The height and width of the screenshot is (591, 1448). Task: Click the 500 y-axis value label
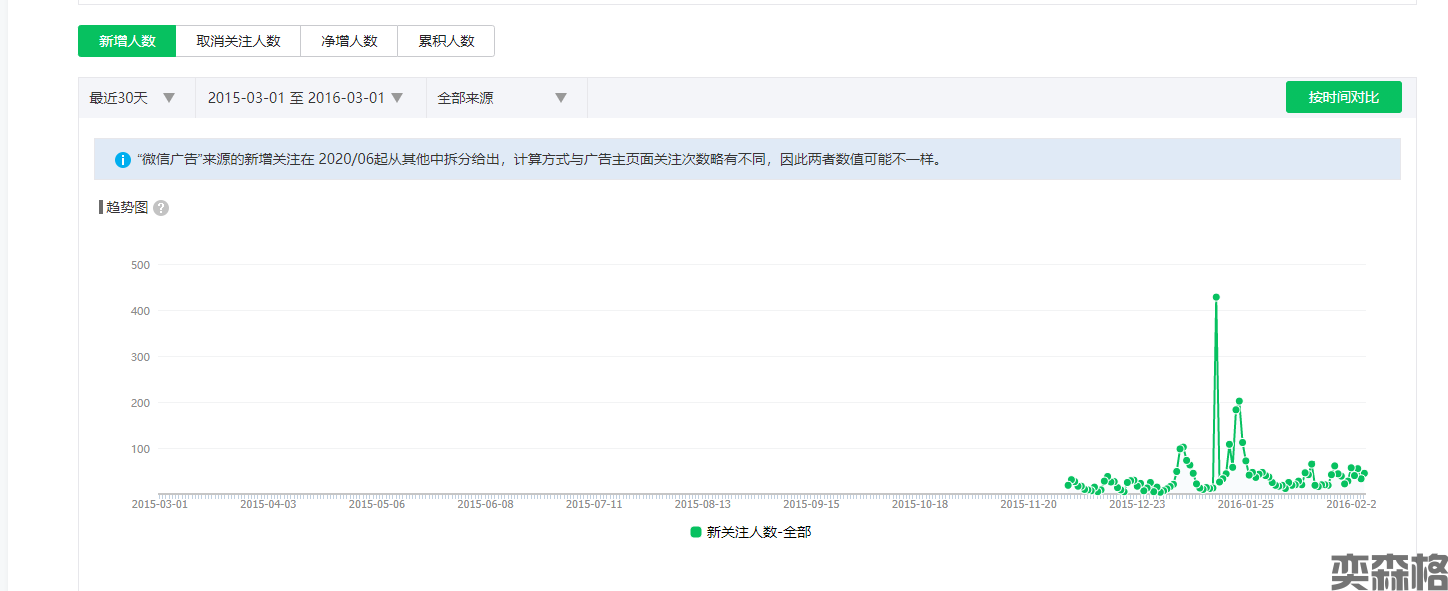click(x=140, y=265)
